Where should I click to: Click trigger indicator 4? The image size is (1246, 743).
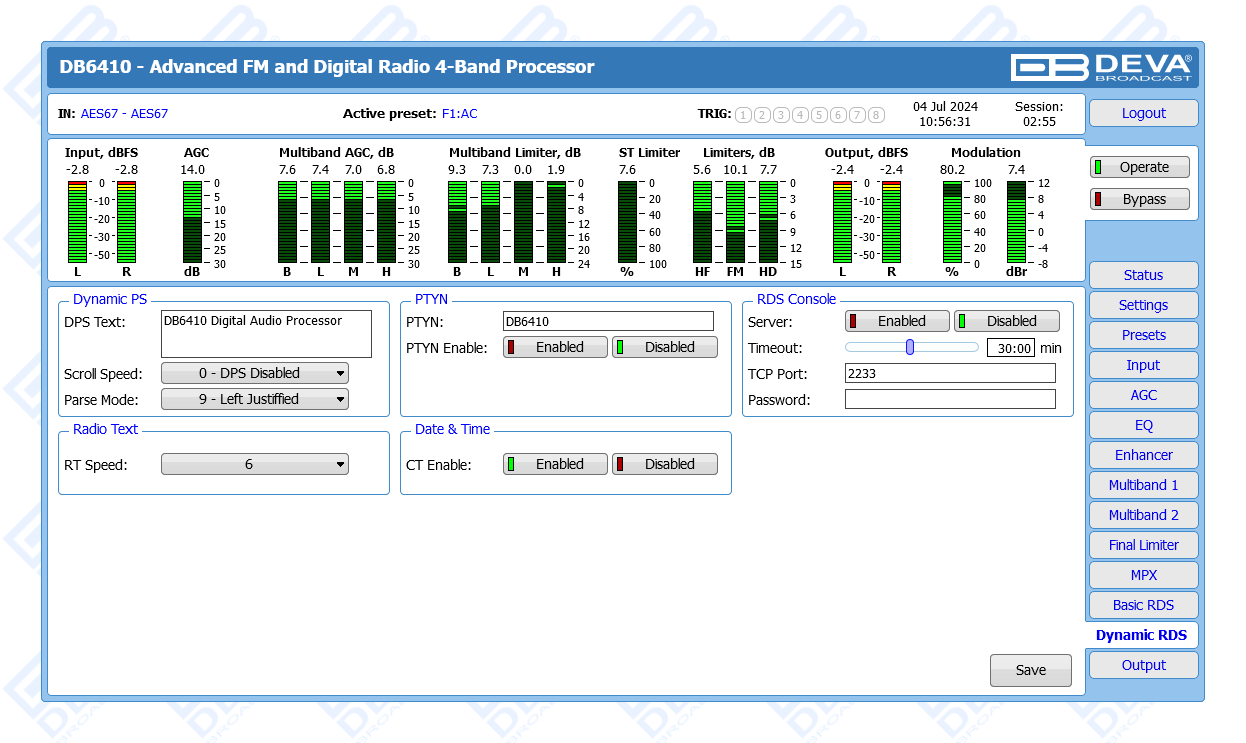click(800, 115)
